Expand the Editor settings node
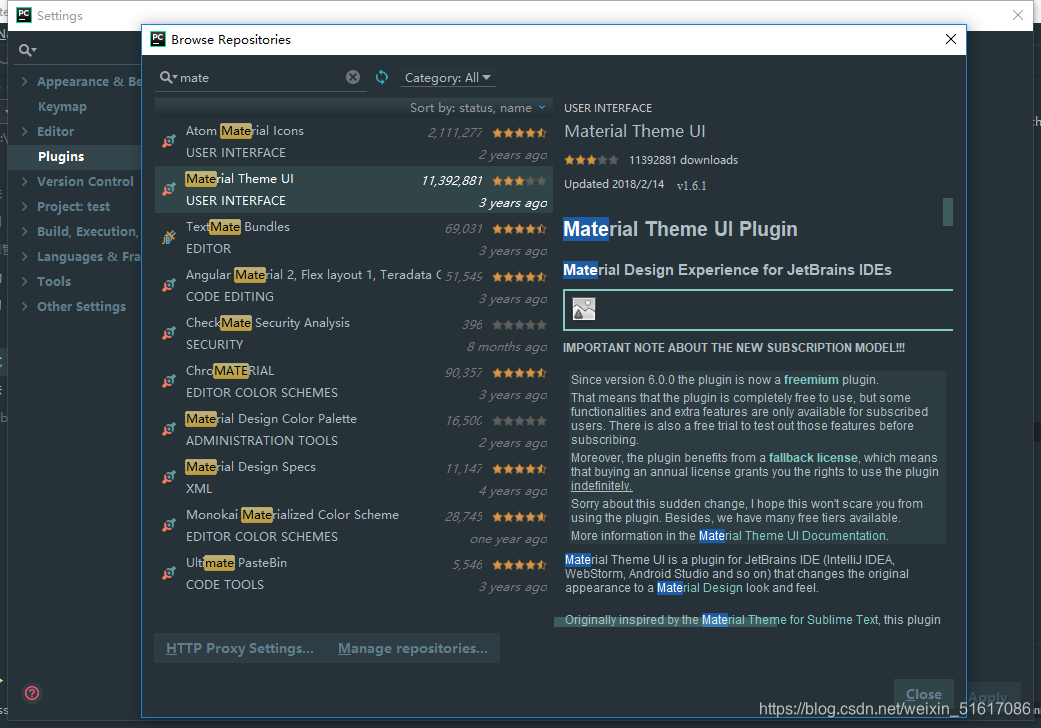Viewport: 1041px width, 728px height. pyautogui.click(x=25, y=131)
